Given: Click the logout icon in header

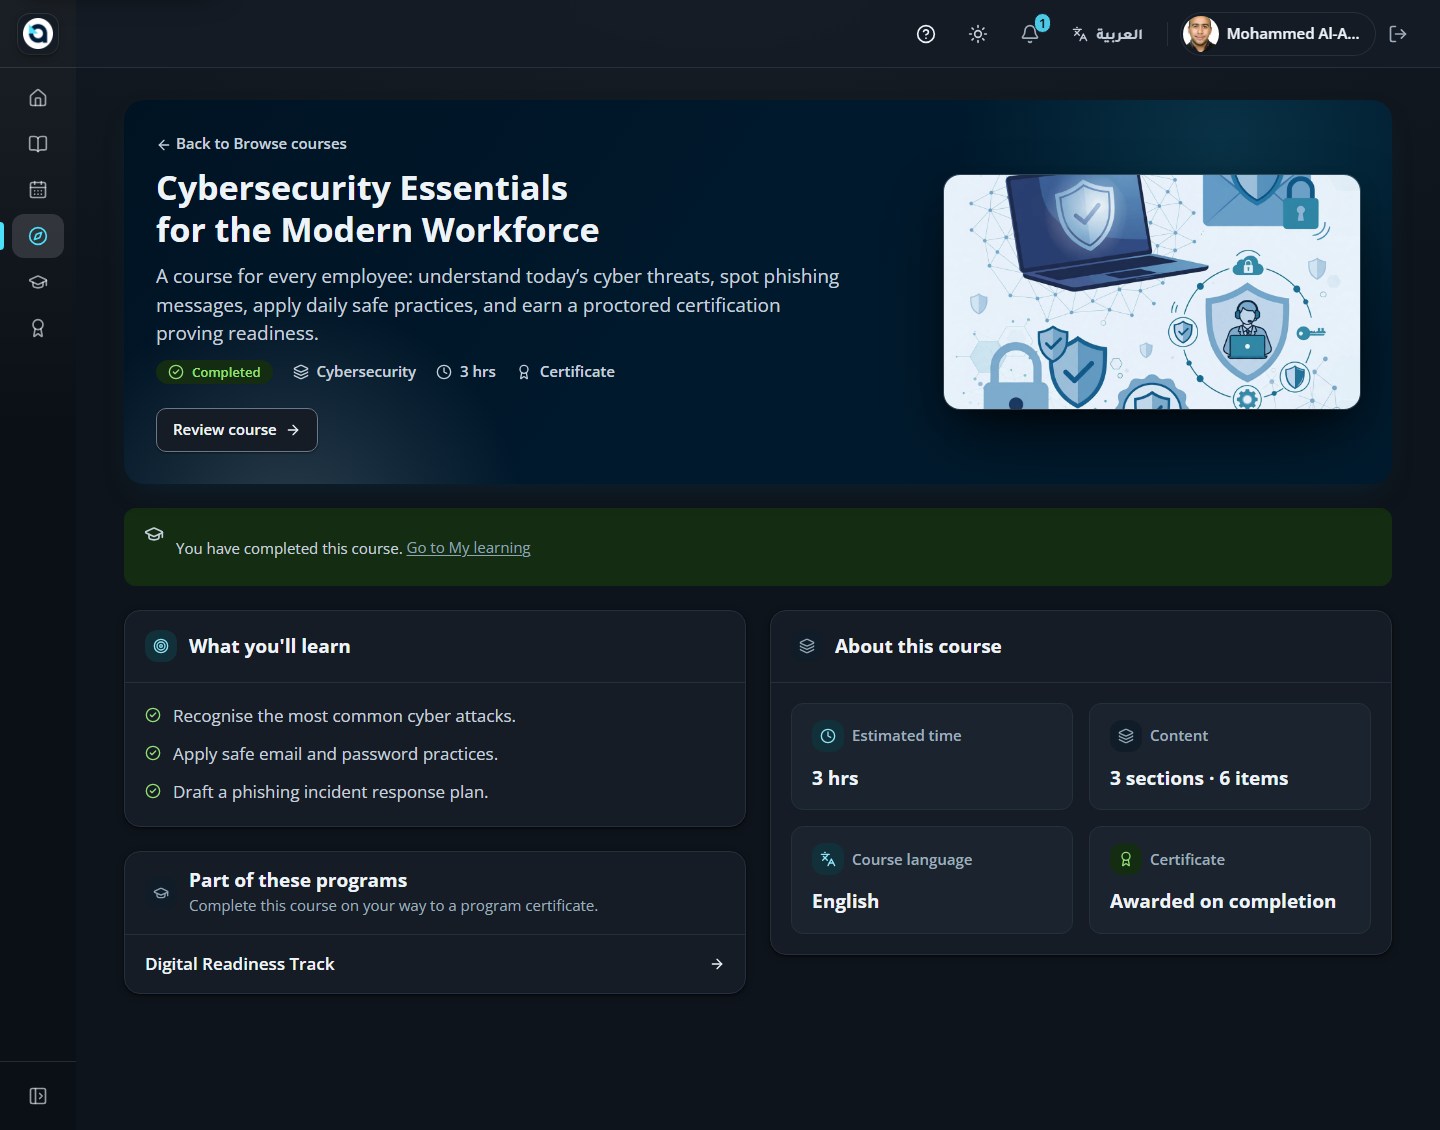Looking at the screenshot, I should pyautogui.click(x=1398, y=34).
